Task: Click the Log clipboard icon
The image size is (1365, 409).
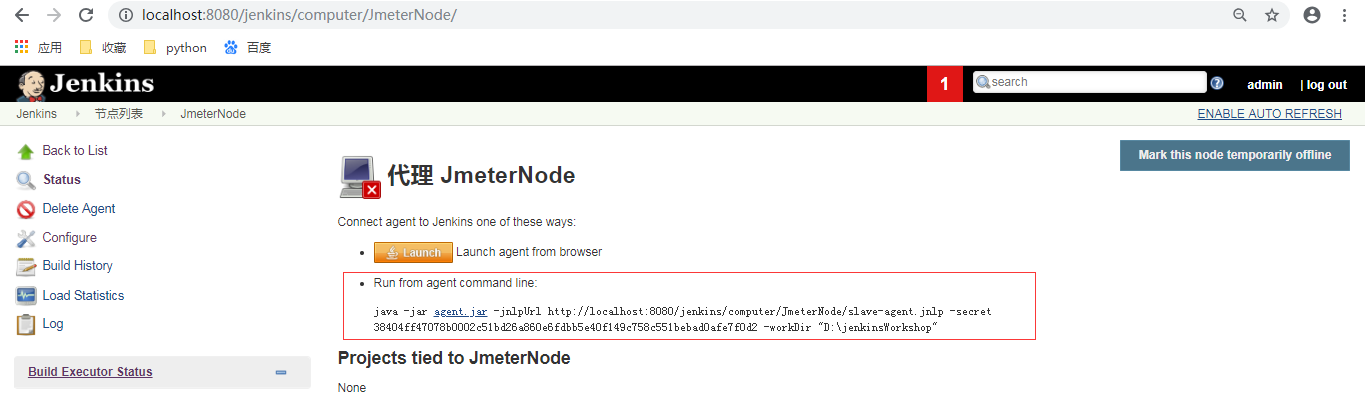Action: [26, 324]
